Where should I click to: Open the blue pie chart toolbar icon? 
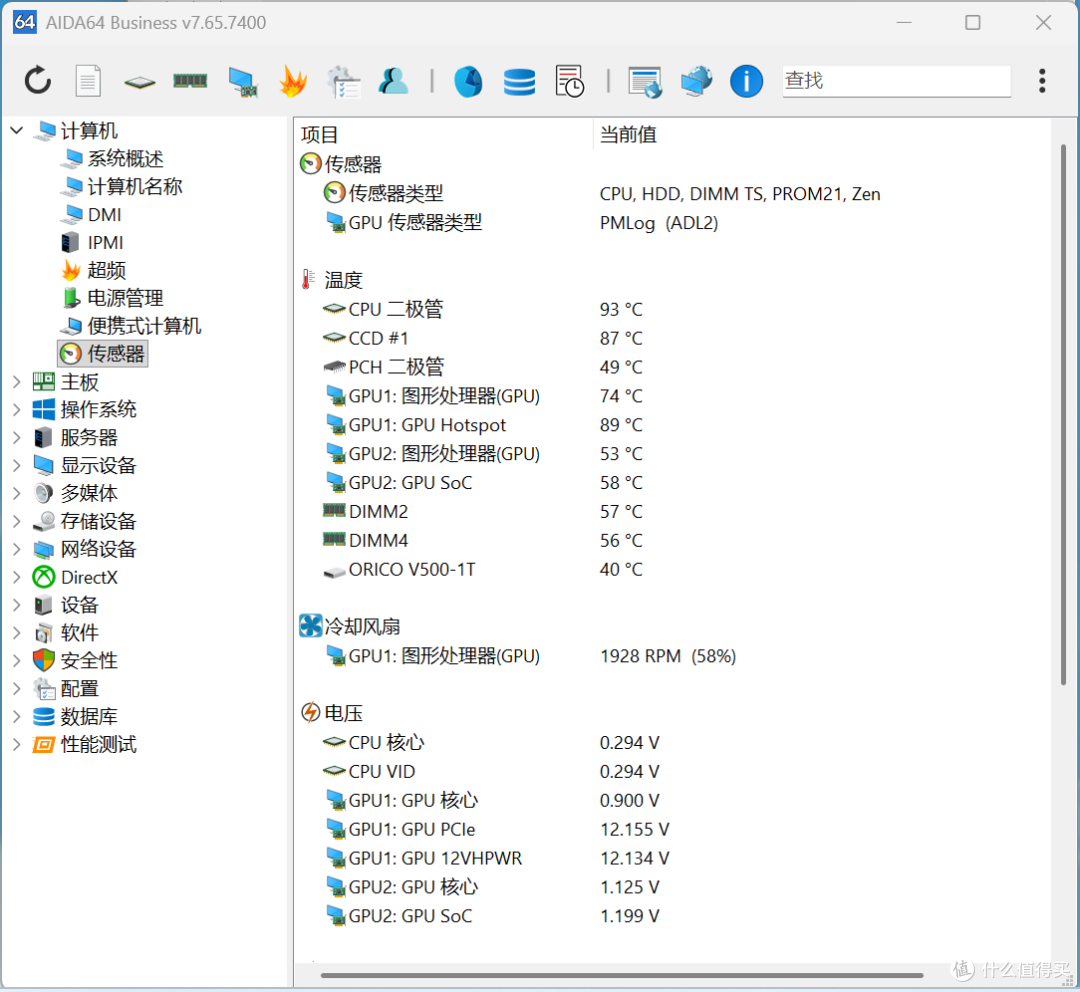click(x=468, y=81)
